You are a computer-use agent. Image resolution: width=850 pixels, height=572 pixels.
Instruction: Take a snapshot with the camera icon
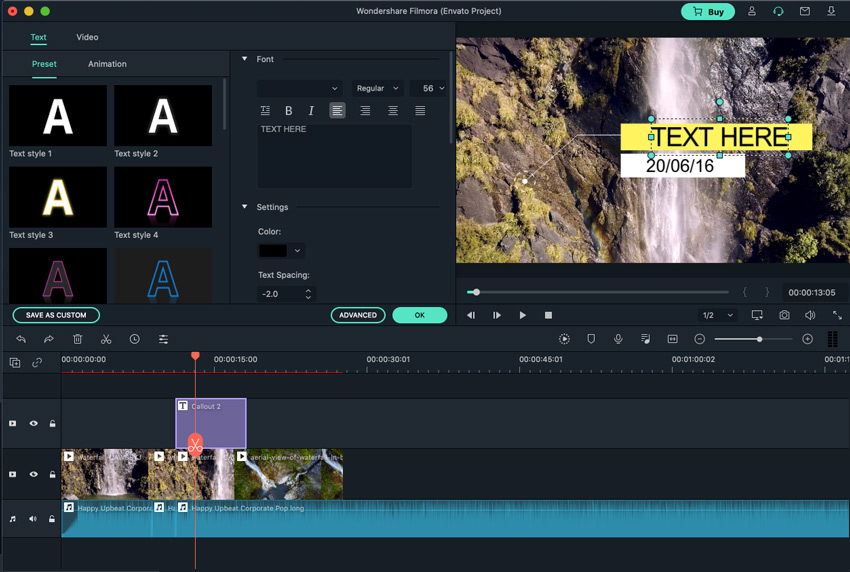click(784, 315)
